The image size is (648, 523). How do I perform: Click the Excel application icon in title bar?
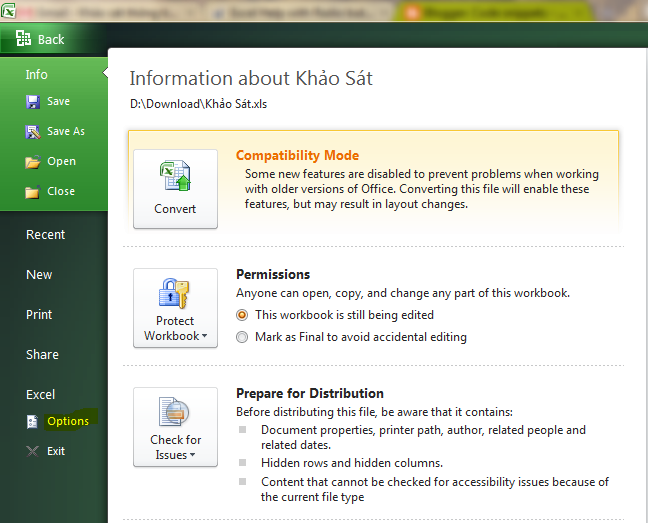point(8,10)
